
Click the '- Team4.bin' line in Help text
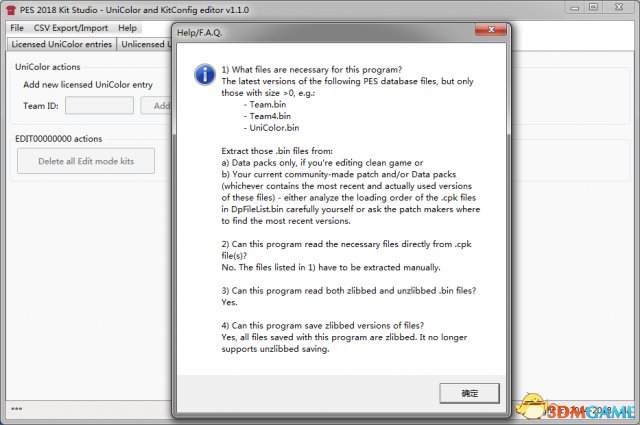coord(267,116)
